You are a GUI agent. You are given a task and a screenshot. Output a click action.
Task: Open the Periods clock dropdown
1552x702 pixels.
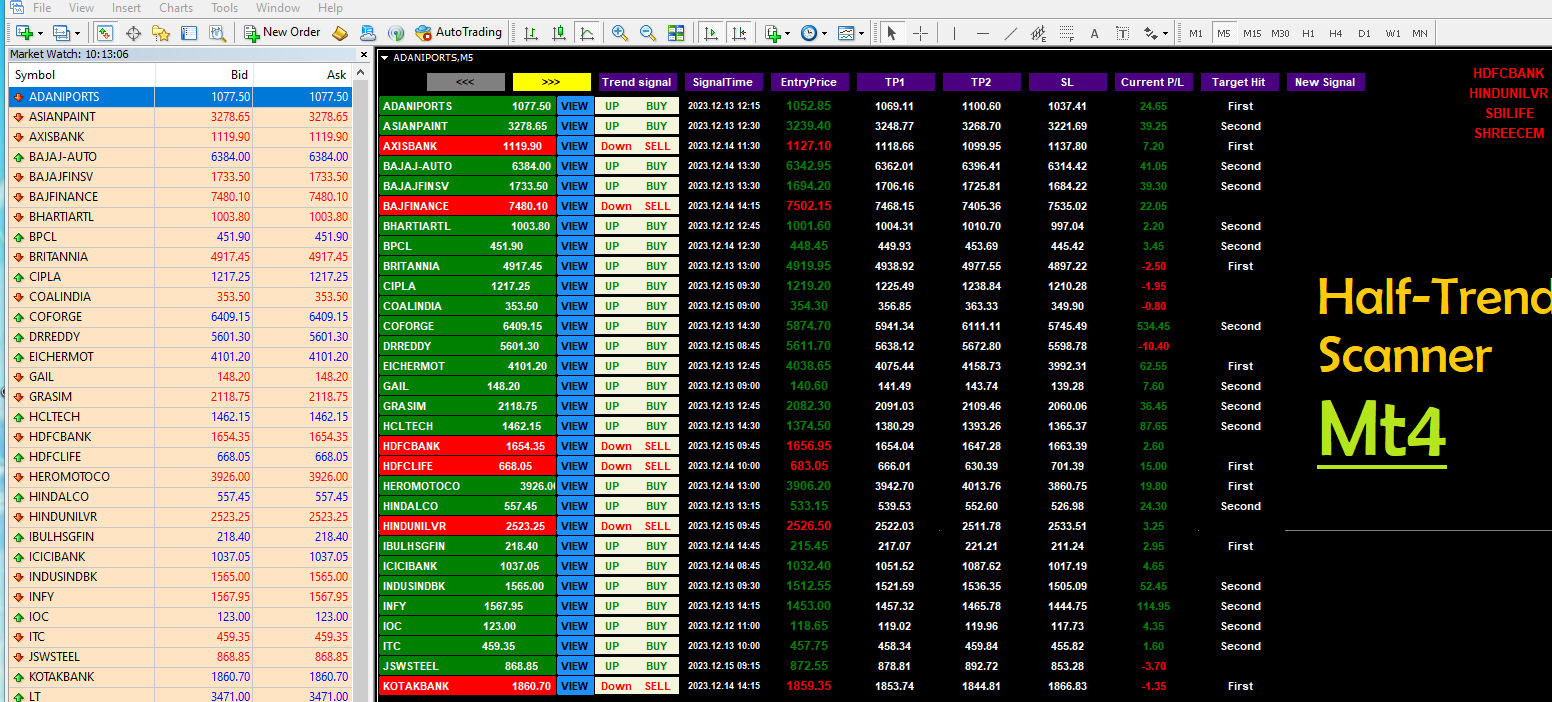click(x=824, y=33)
